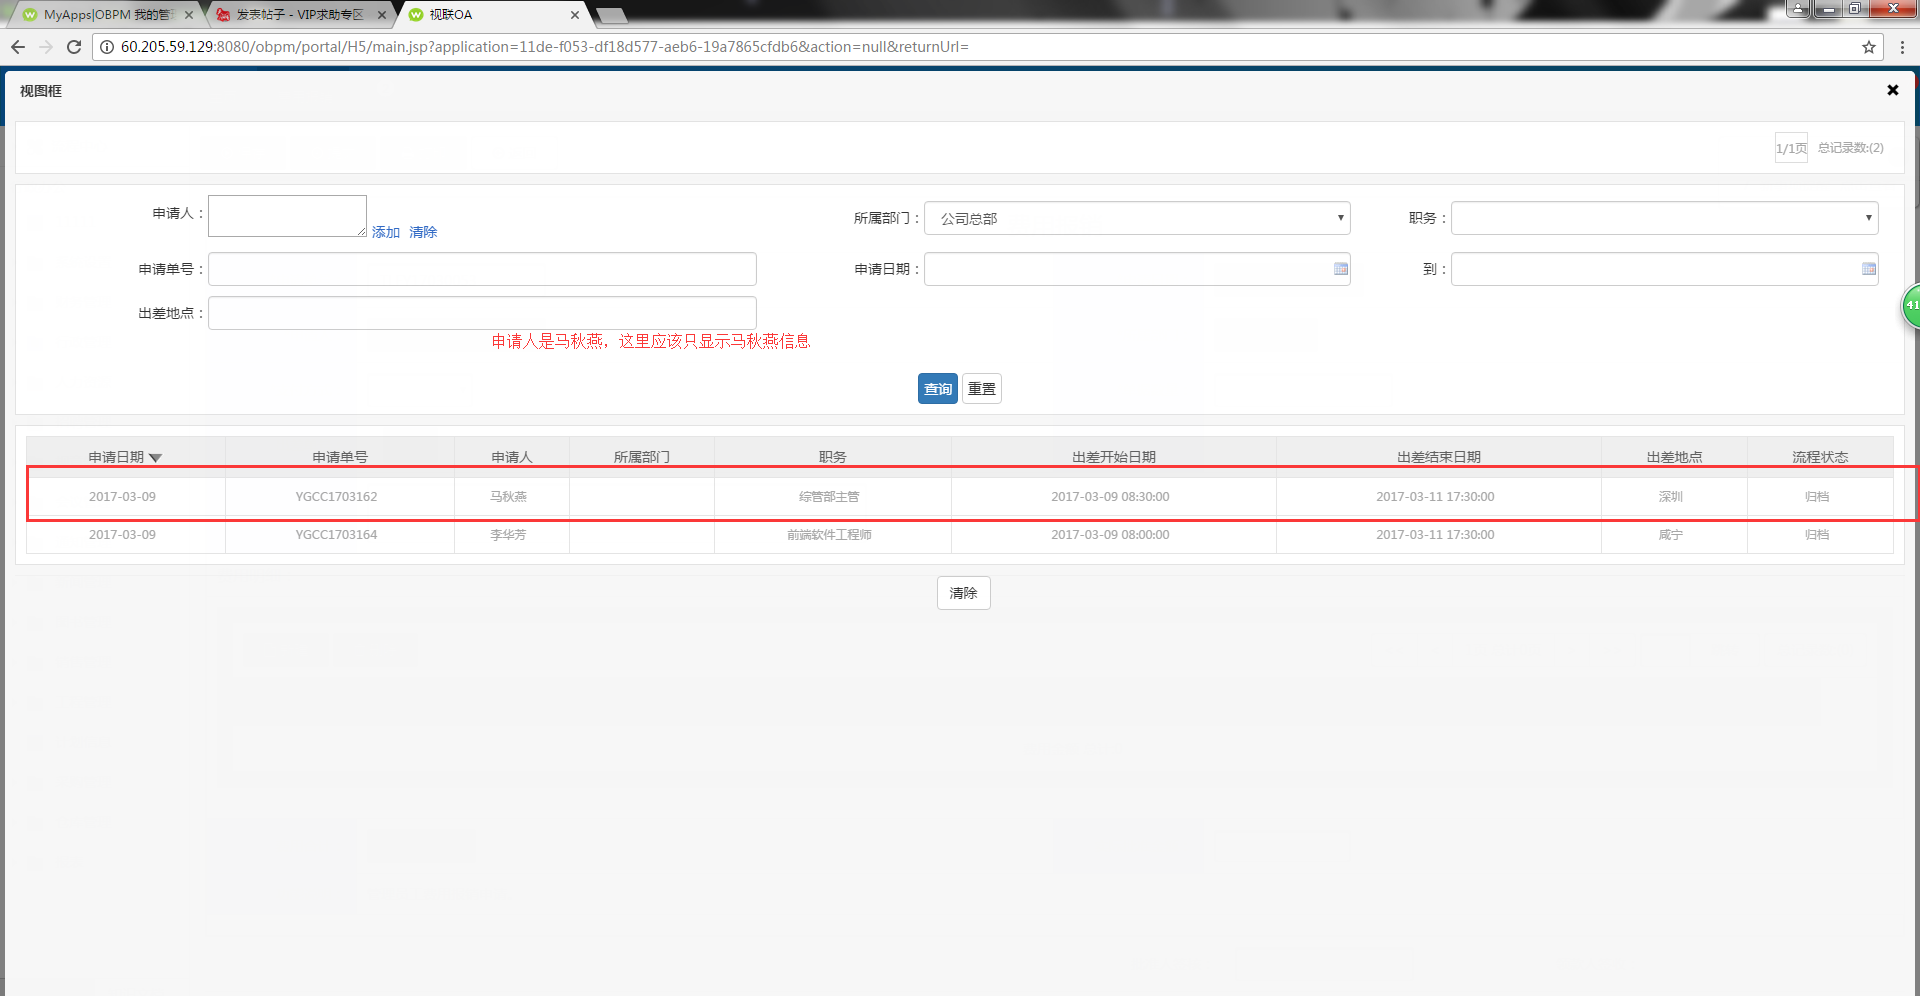Open Chrome three-dot menu
This screenshot has width=1920, height=996.
pos(1902,47)
